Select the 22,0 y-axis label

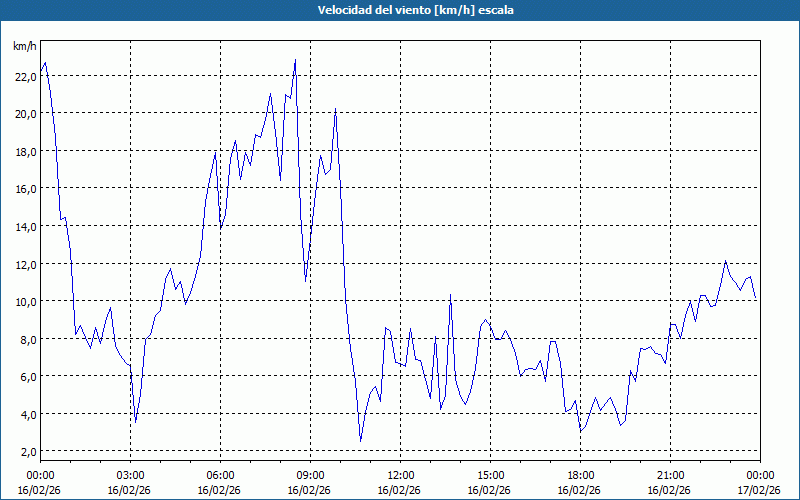click(x=25, y=76)
